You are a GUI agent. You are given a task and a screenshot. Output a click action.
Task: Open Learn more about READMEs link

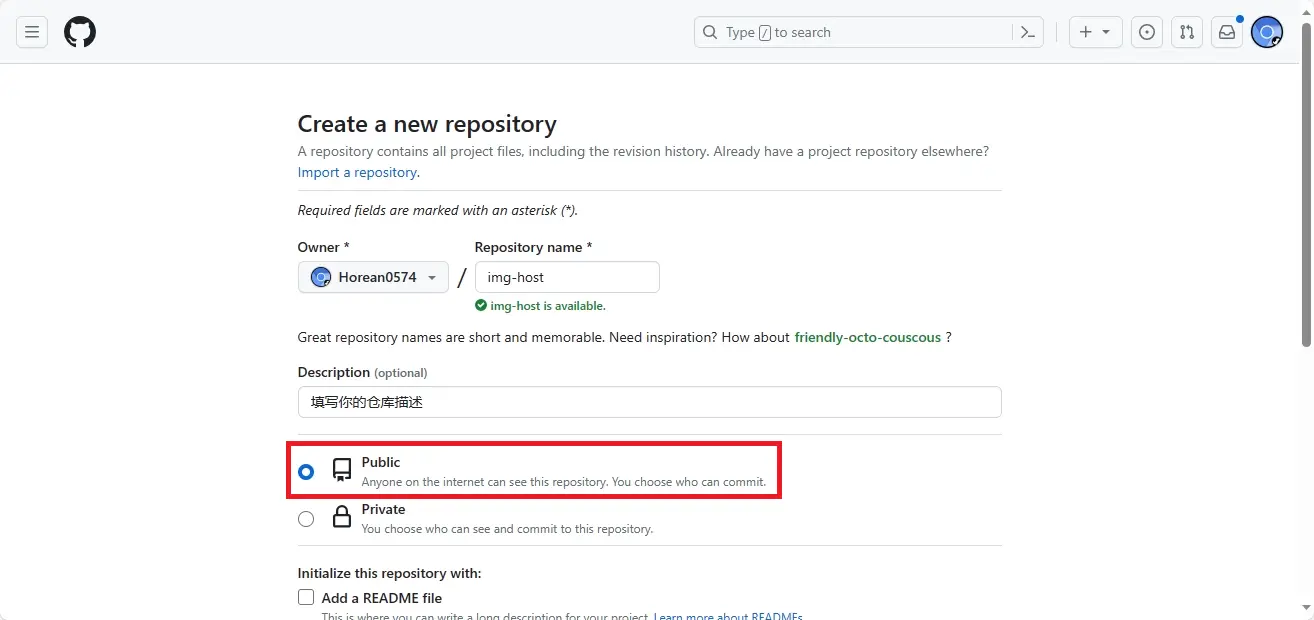(727, 616)
